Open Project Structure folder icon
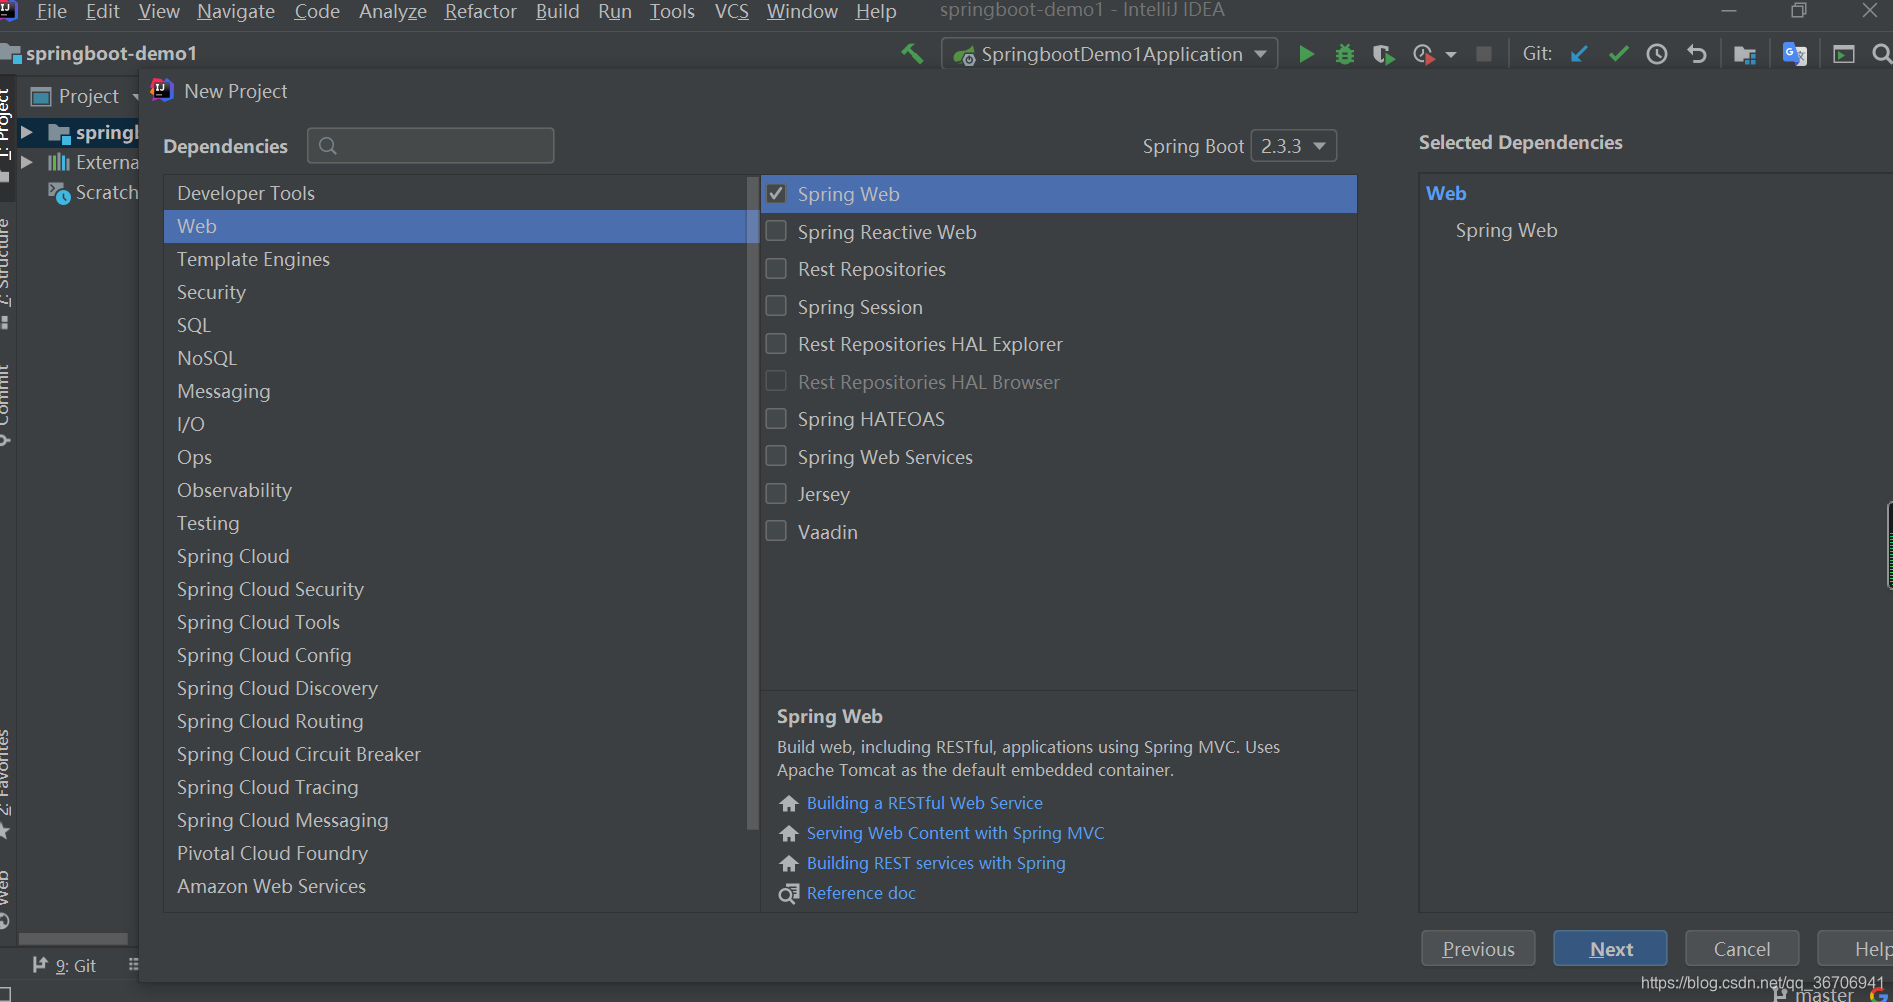The height and width of the screenshot is (1002, 1893). (1745, 54)
